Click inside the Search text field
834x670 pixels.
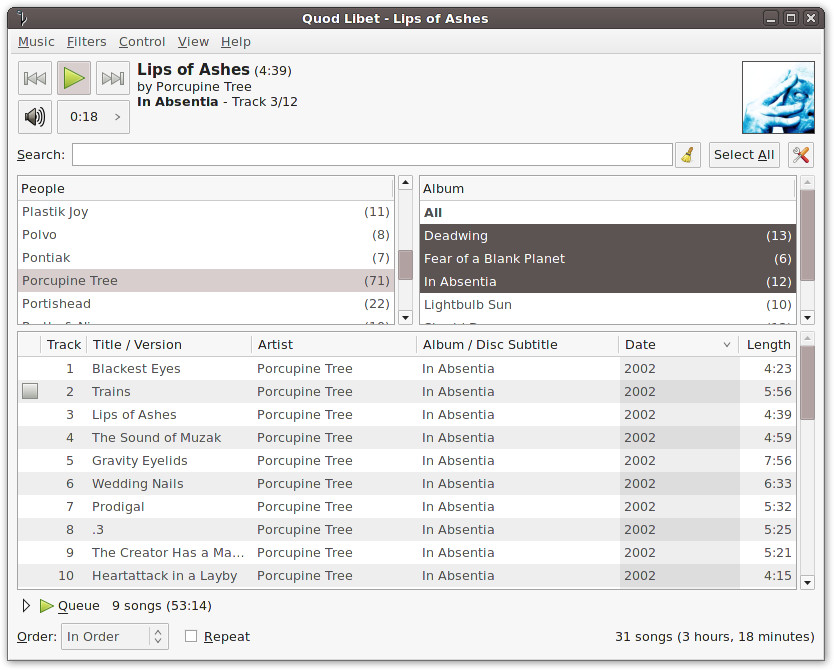(x=372, y=155)
